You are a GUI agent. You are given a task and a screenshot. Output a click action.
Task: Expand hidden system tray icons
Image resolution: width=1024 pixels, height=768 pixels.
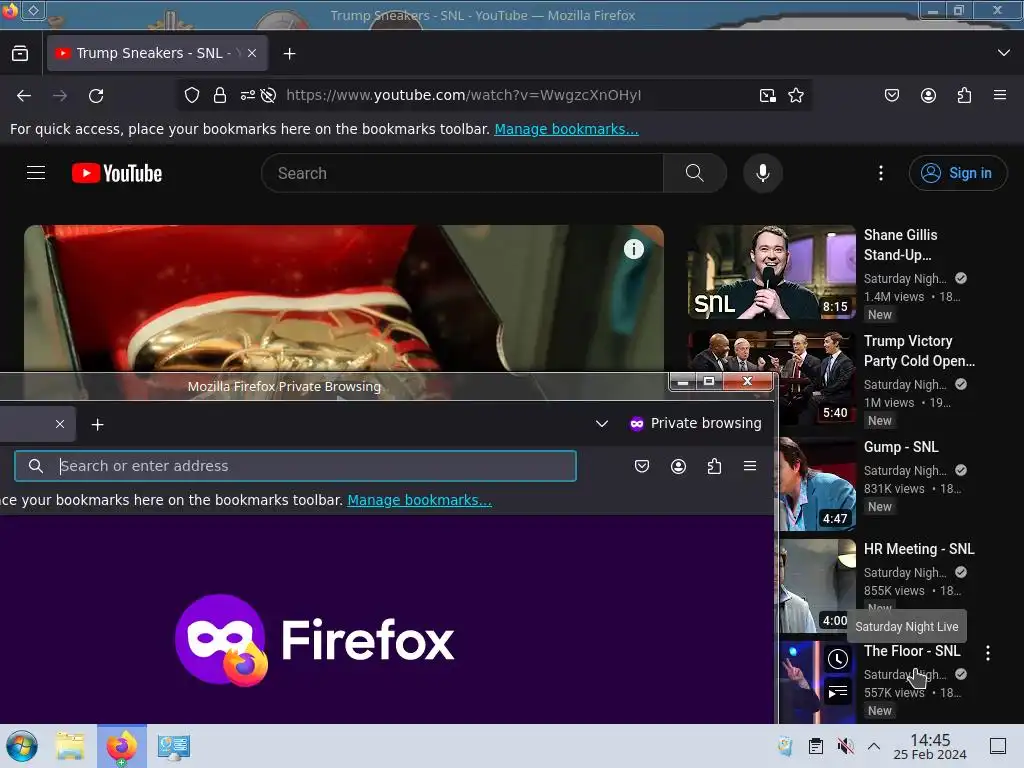coord(874,746)
